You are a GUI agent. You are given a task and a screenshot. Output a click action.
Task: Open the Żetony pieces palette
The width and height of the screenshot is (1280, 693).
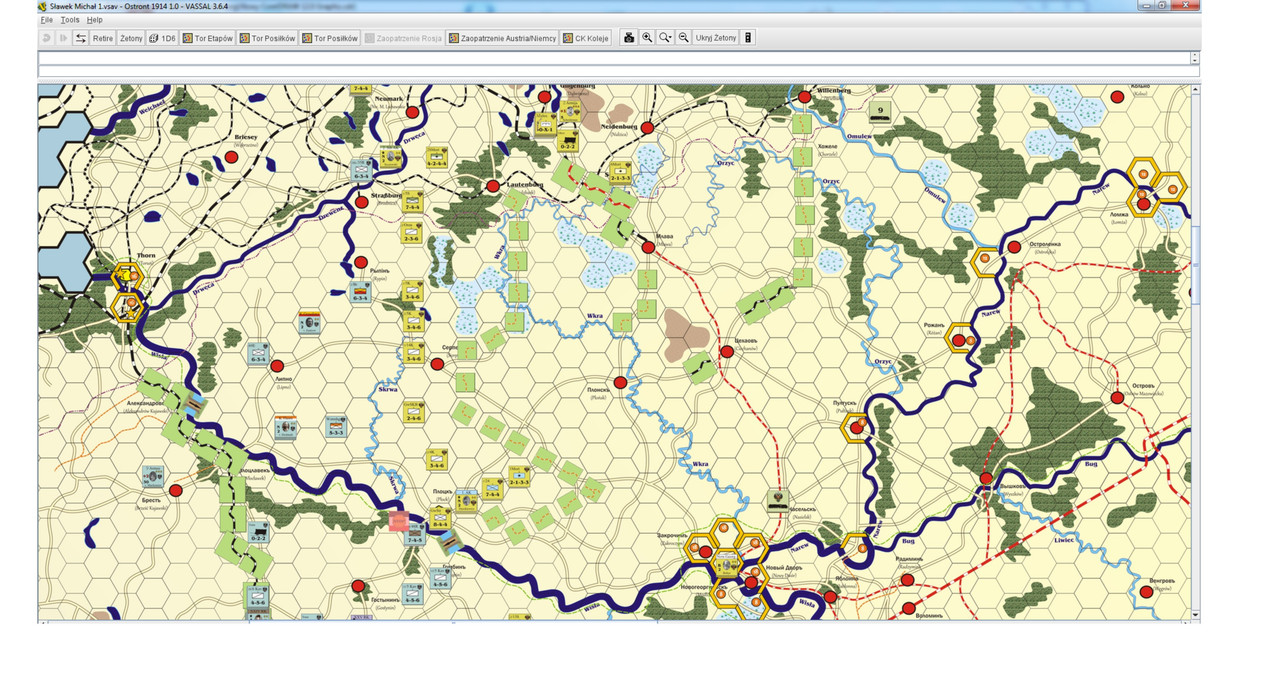[131, 38]
